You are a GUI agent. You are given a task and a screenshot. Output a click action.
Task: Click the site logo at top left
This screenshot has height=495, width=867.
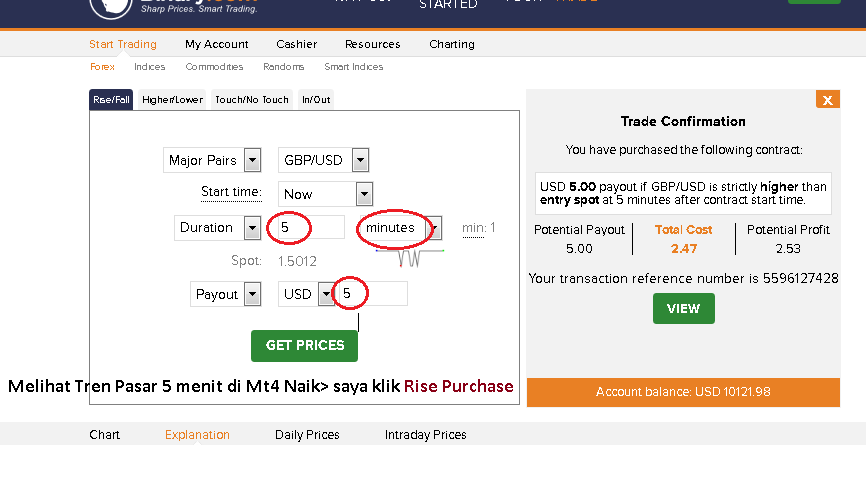111,8
